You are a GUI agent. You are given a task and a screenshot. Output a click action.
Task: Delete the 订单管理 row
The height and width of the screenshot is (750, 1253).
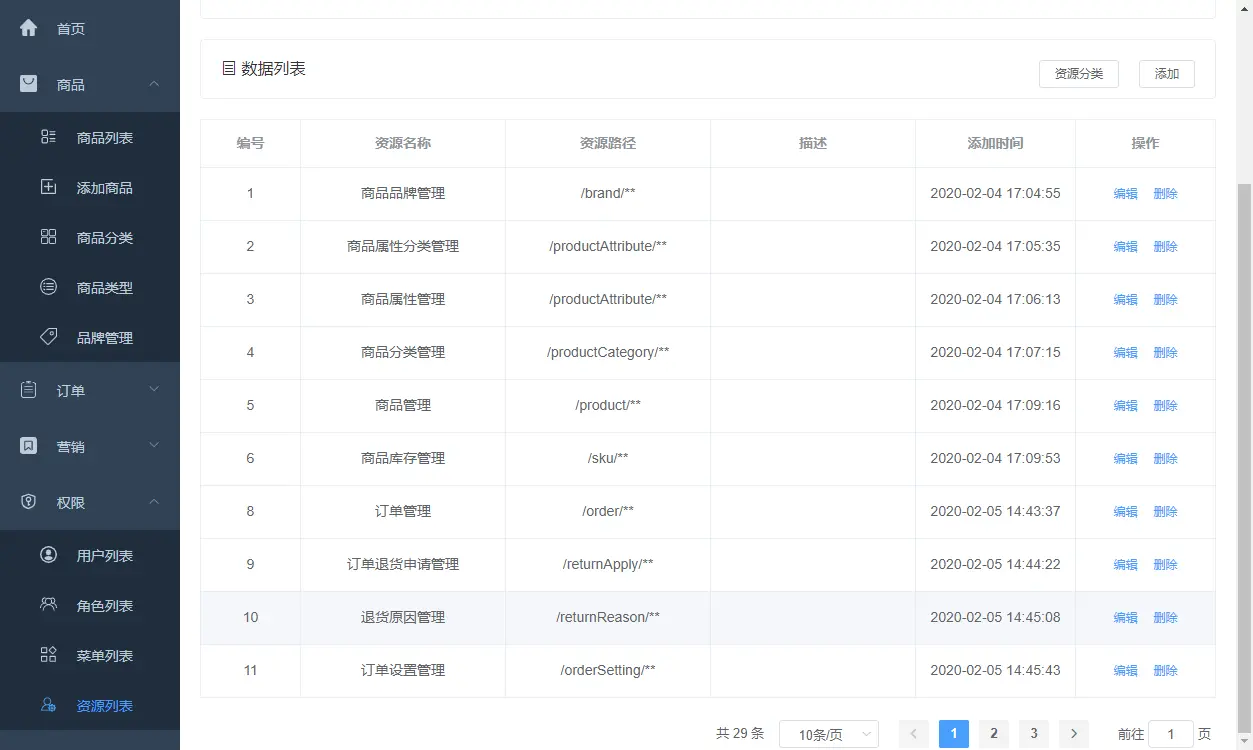(x=1166, y=512)
